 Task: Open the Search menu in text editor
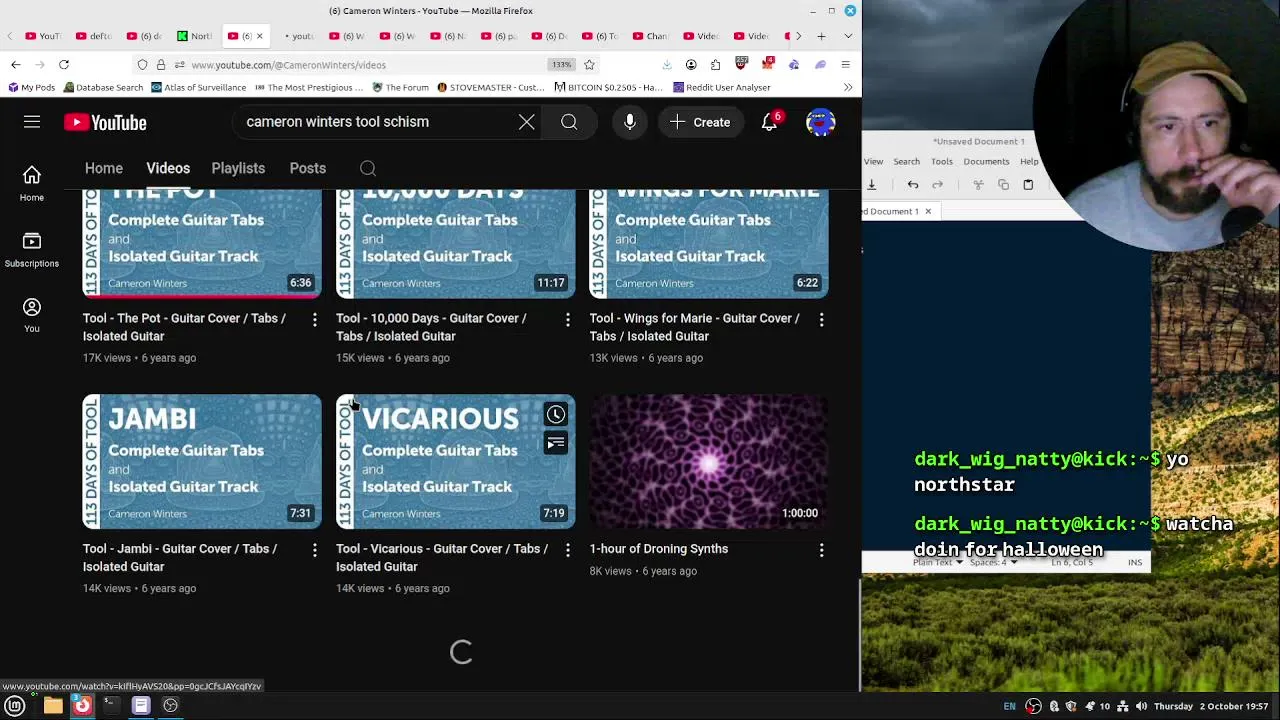906,161
